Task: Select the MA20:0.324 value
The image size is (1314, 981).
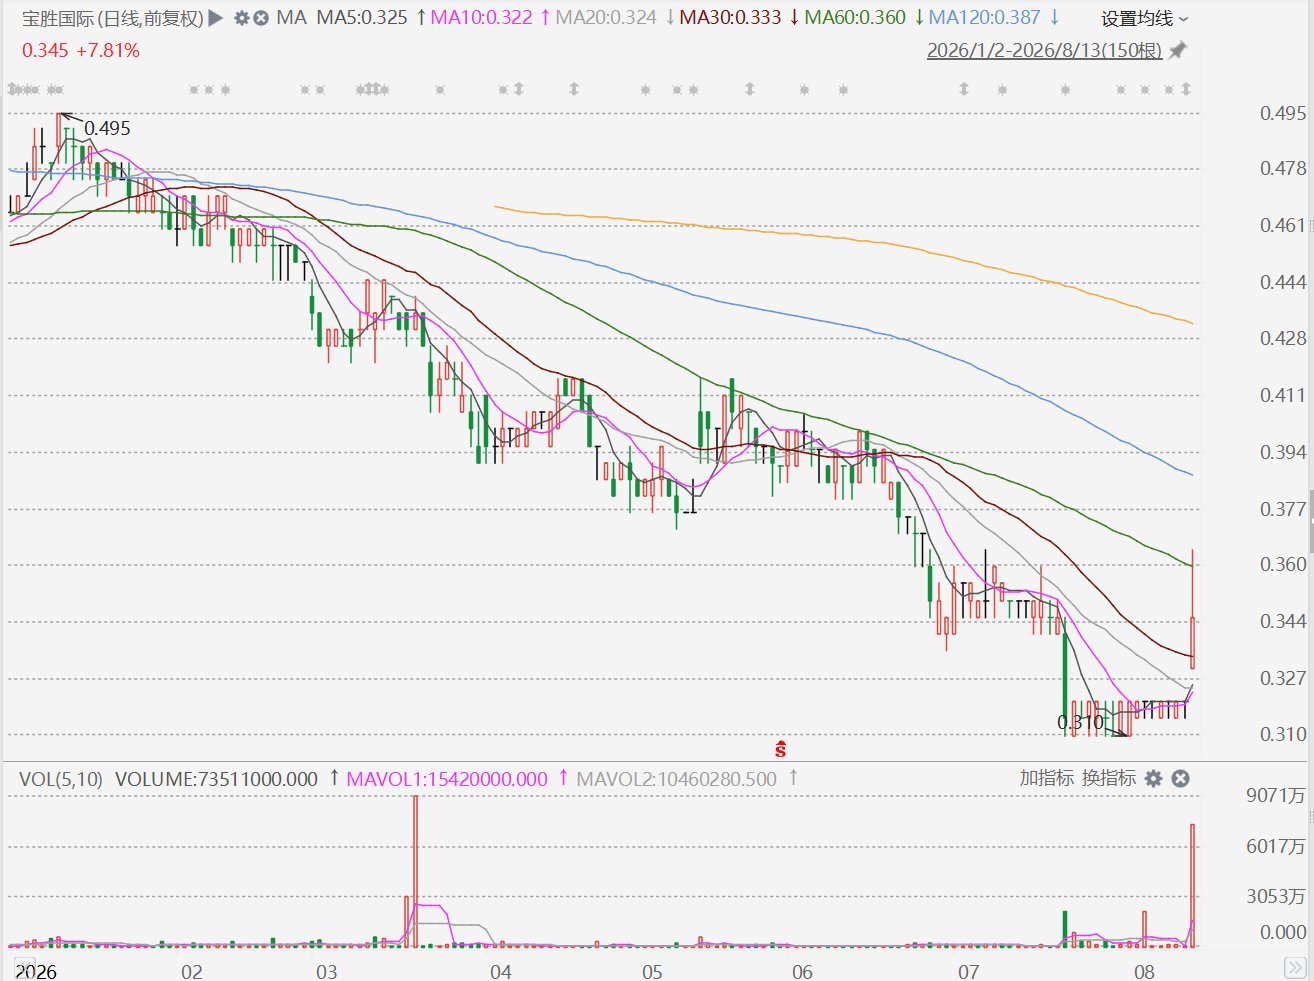Action: 606,18
